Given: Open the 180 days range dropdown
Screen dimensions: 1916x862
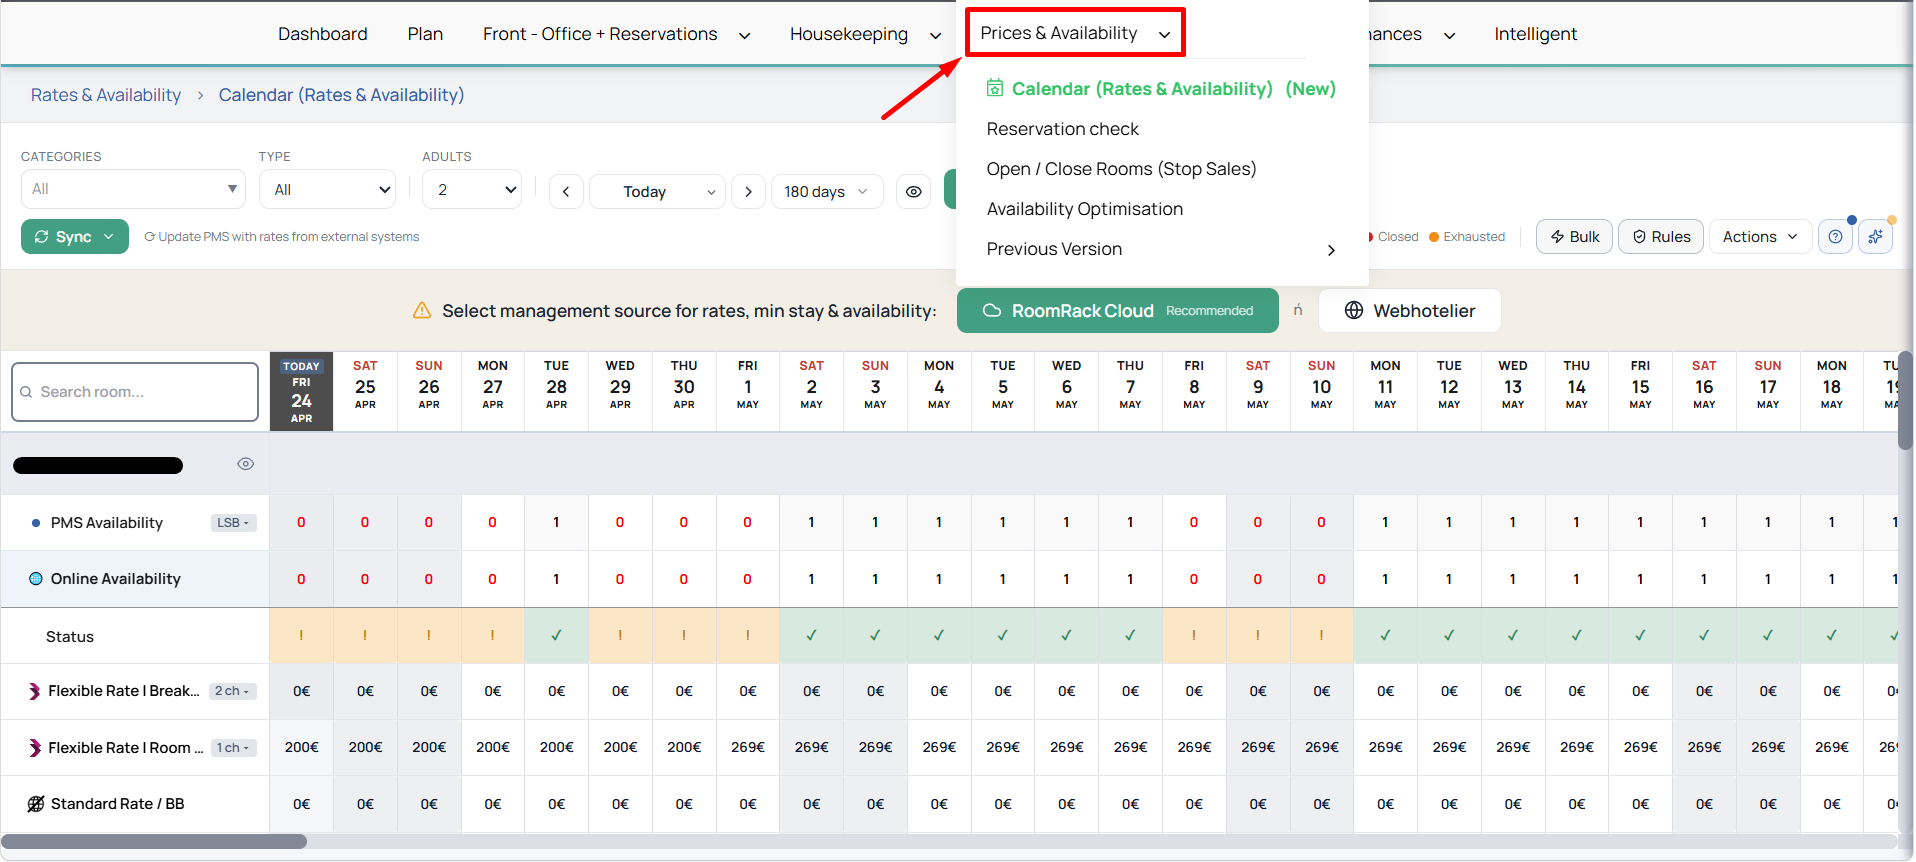Looking at the screenshot, I should (826, 192).
